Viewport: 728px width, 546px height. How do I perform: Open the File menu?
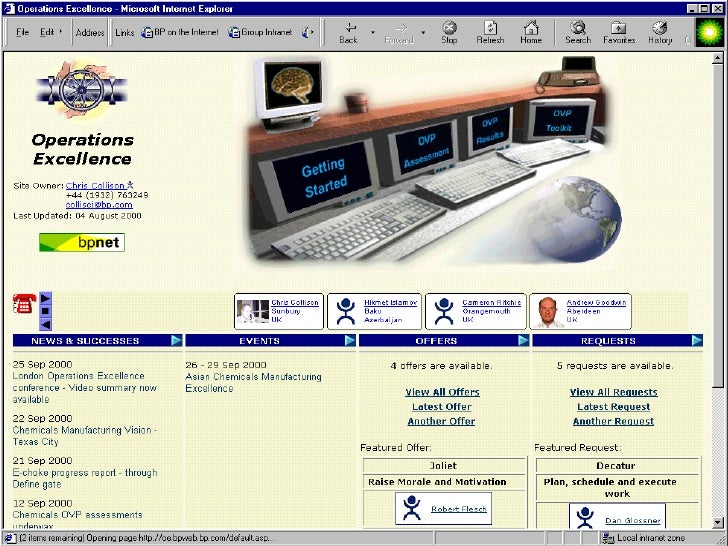(x=22, y=32)
